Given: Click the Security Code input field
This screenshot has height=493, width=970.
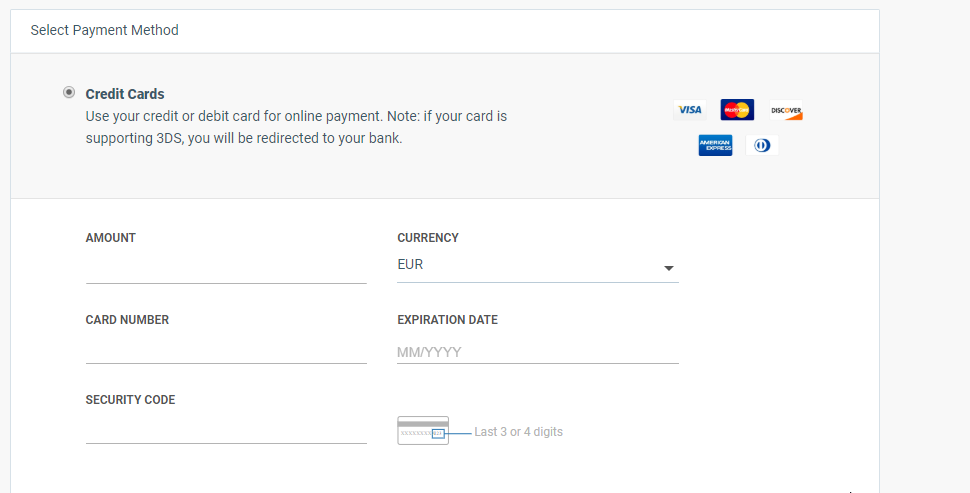Looking at the screenshot, I should pos(226,430).
